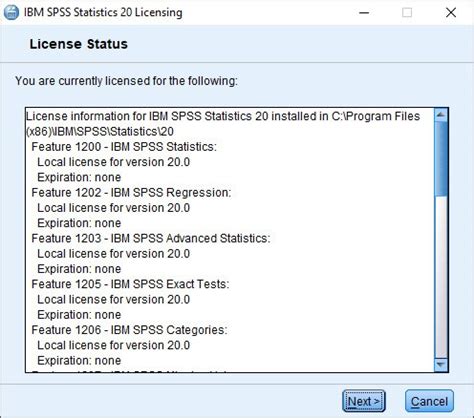Click the license list scrollbar thumb

tap(441, 159)
